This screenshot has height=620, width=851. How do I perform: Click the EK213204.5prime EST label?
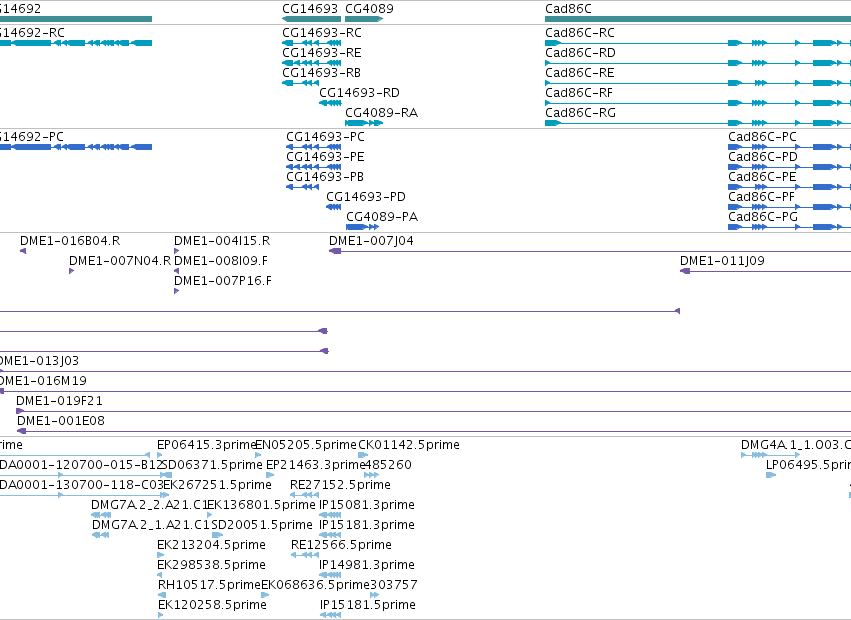point(211,545)
